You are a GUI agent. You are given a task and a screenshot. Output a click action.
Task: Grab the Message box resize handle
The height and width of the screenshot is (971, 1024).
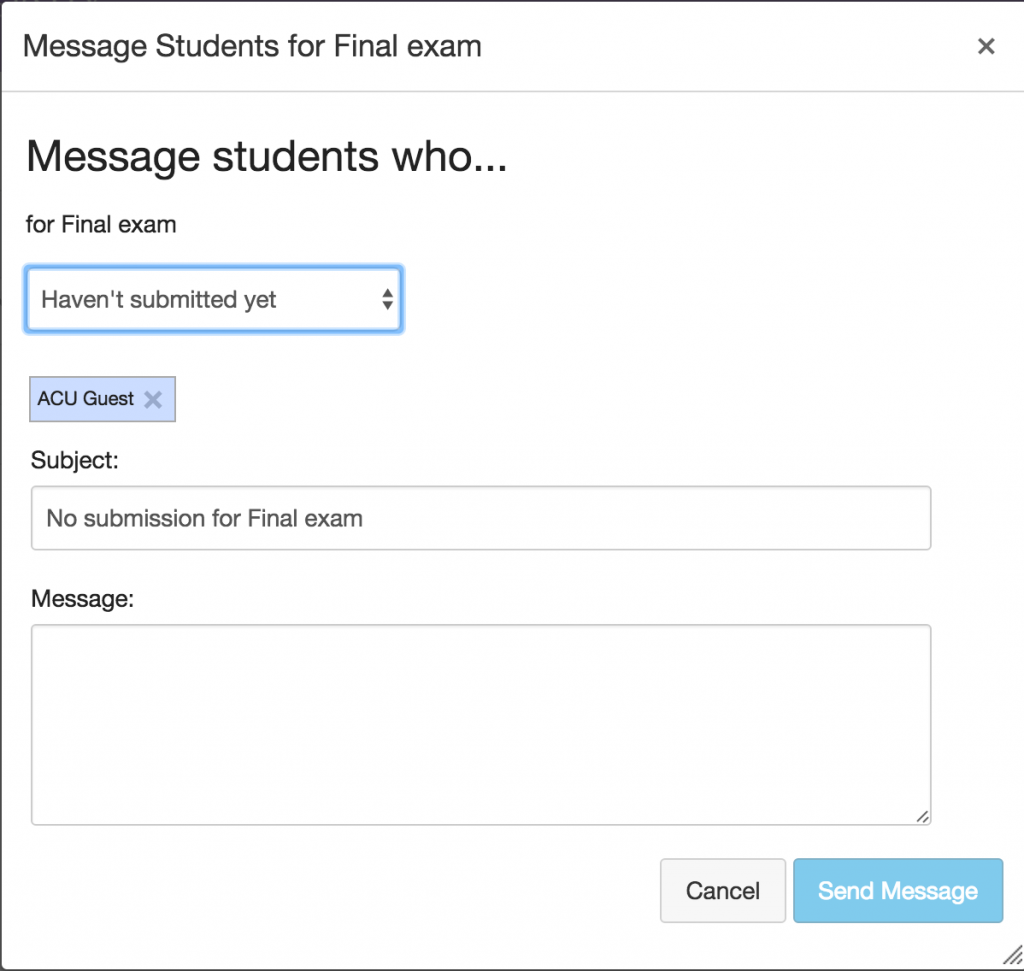(922, 816)
